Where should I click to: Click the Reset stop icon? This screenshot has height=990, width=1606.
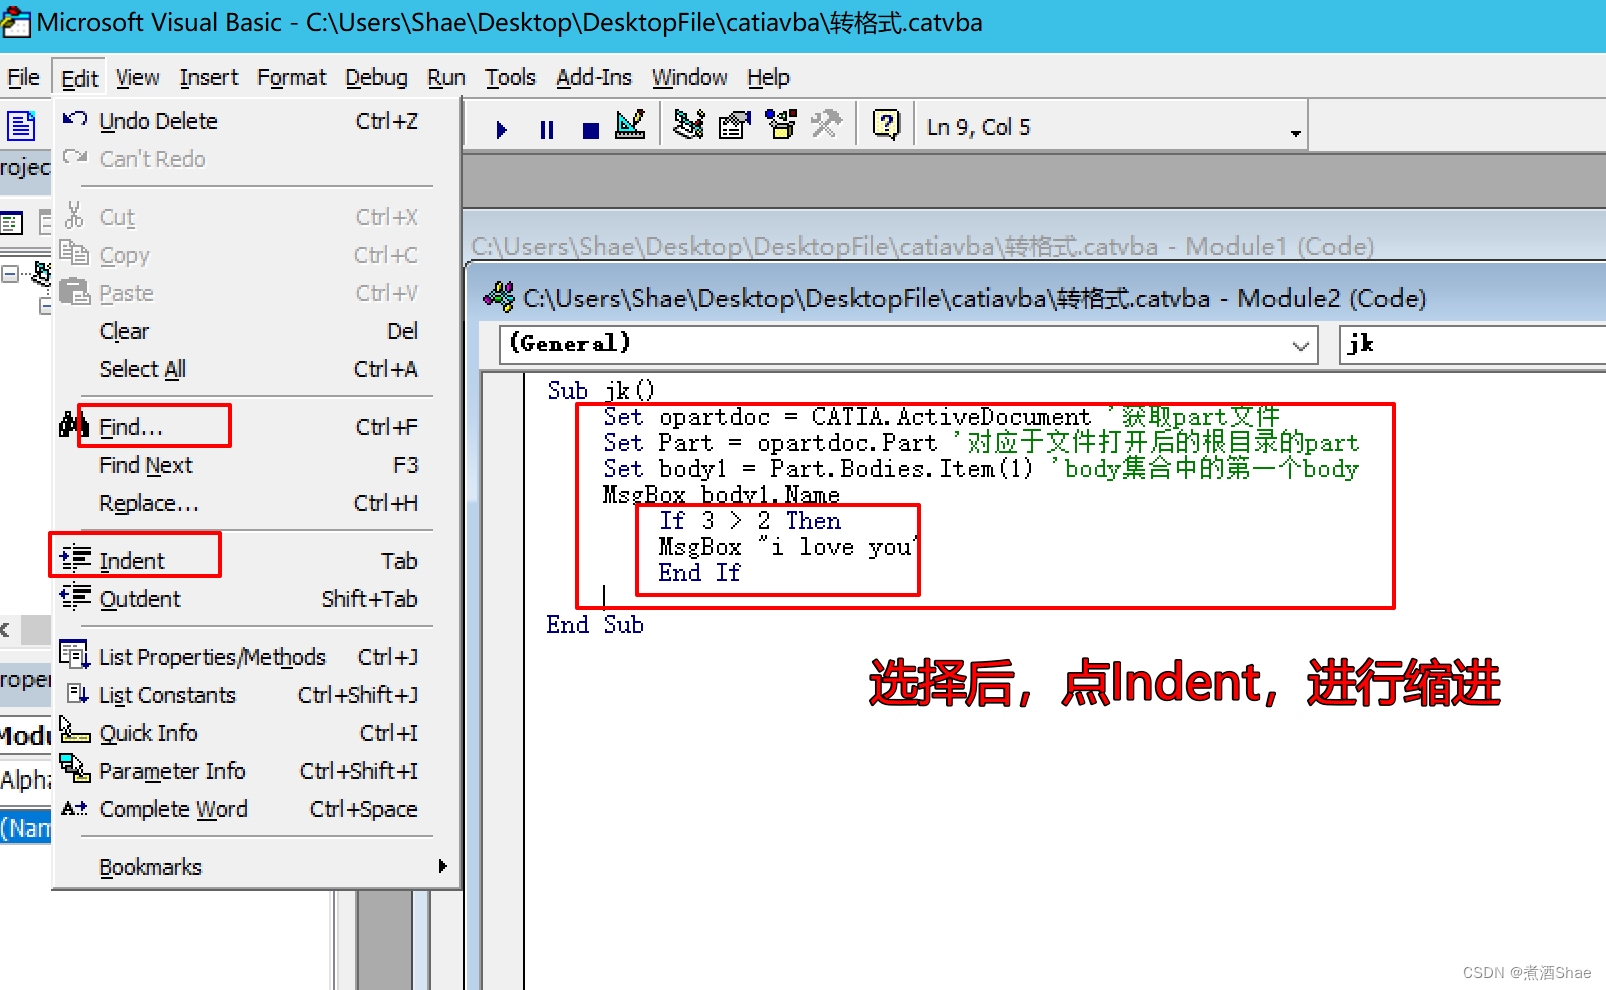click(x=590, y=129)
